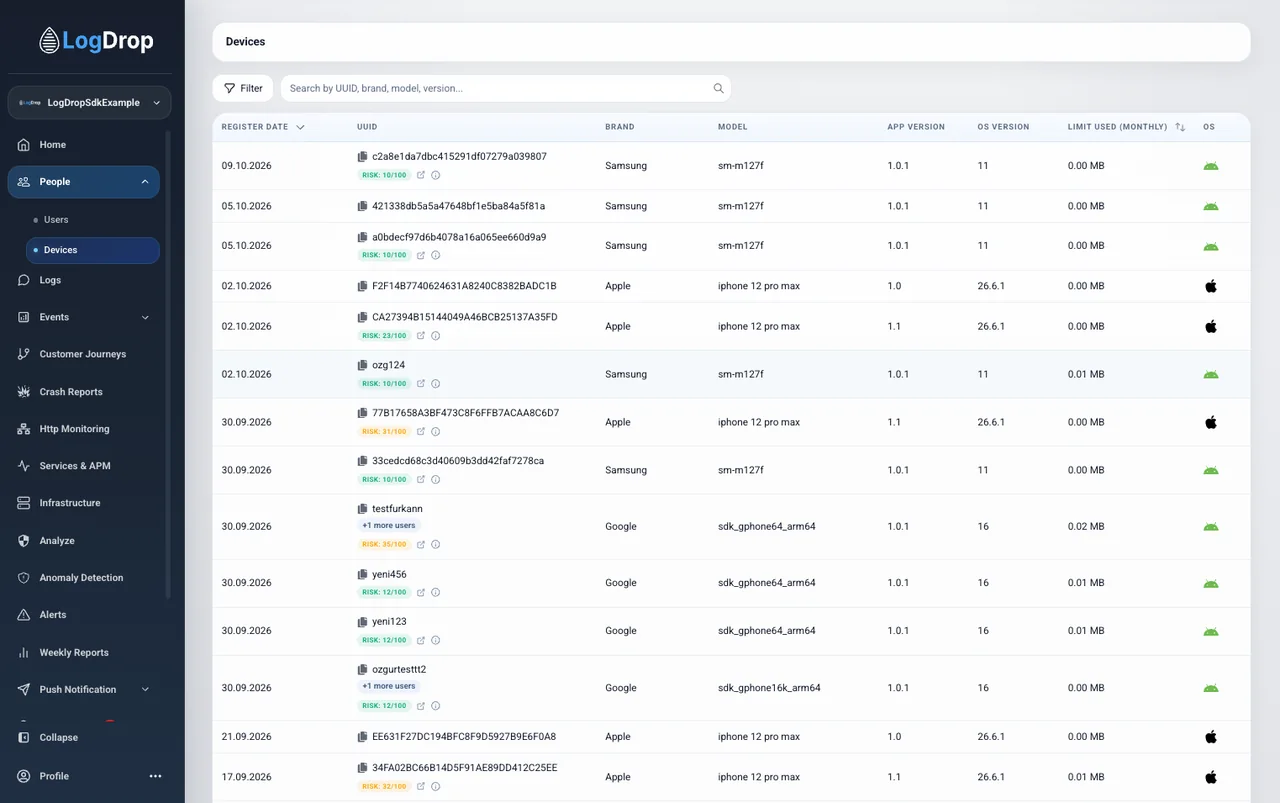Image resolution: width=1280 pixels, height=803 pixels.
Task: Sort by Limit Used (Monthly) arrows icon
Action: coord(1180,127)
